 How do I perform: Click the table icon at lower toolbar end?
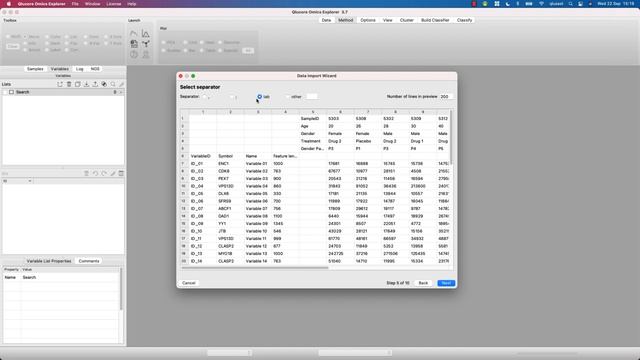point(121,173)
